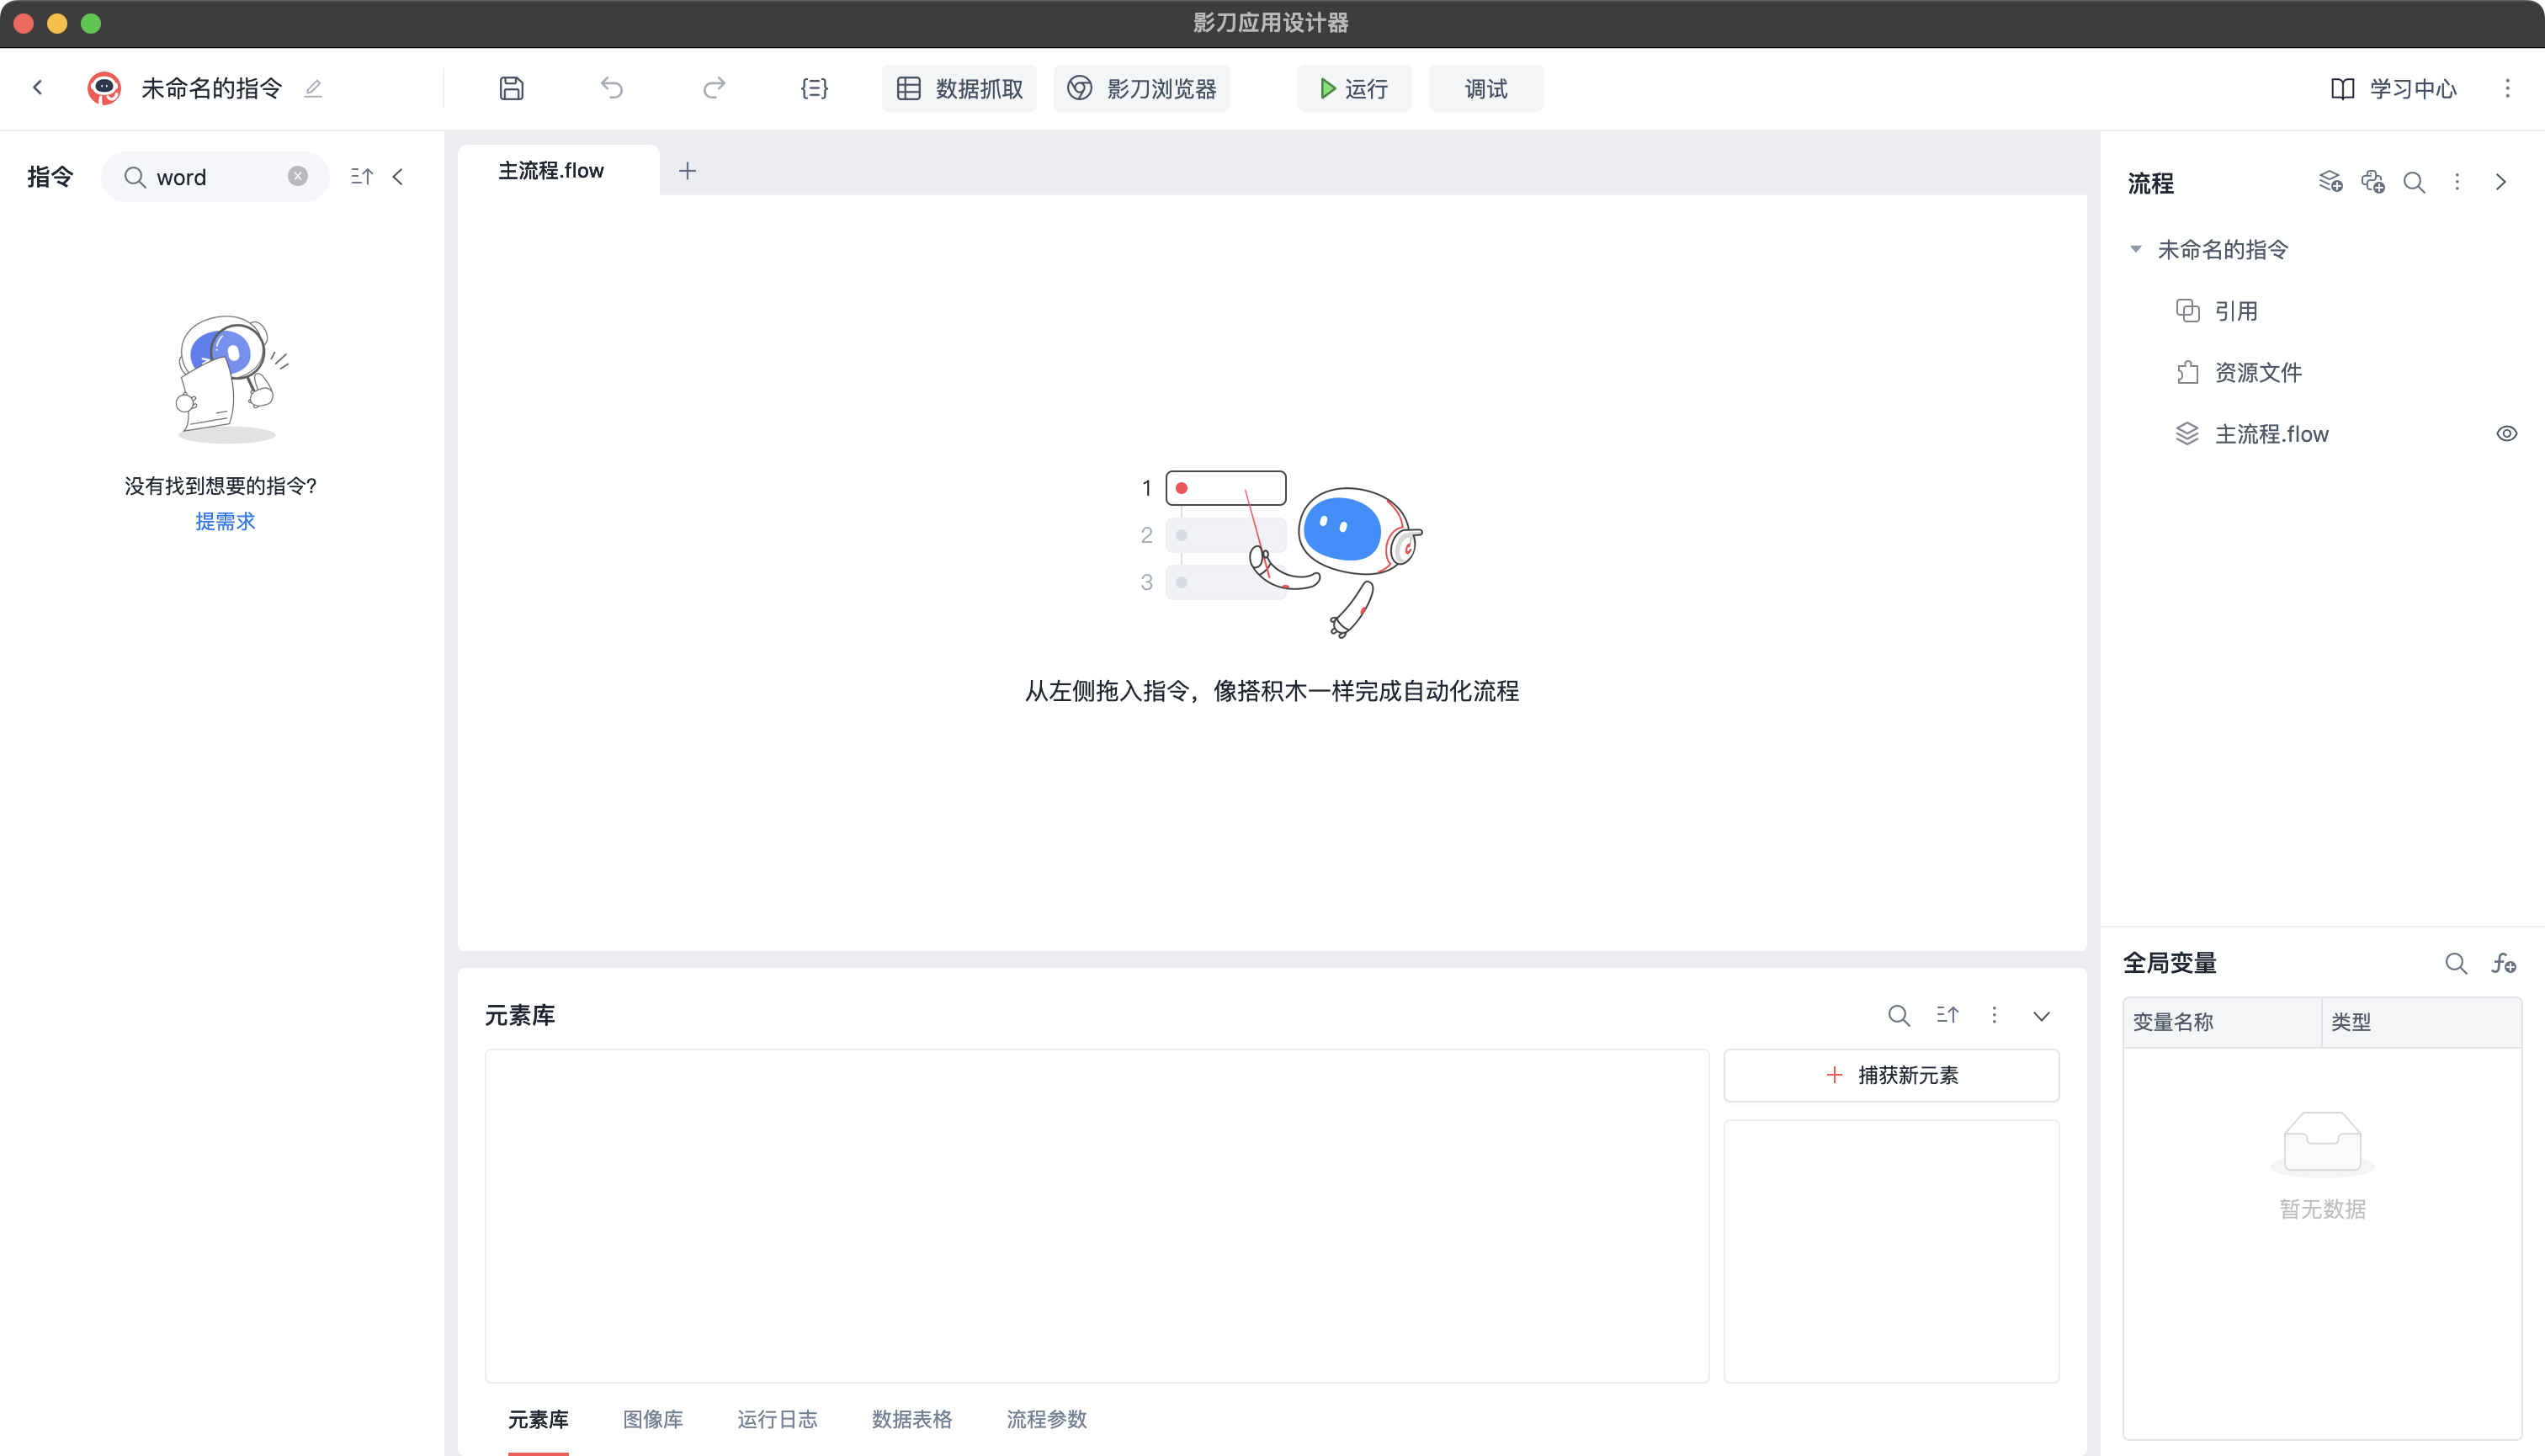Switch to the 数据表格 tab

(911, 1419)
